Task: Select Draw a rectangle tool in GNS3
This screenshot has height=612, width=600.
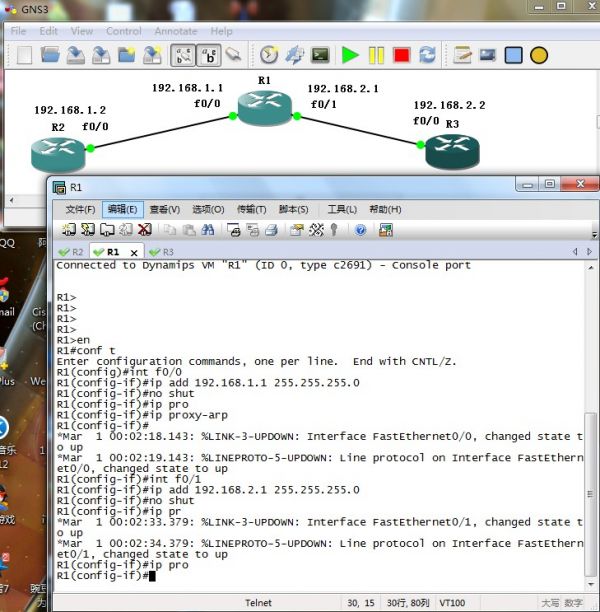Action: [x=513, y=55]
